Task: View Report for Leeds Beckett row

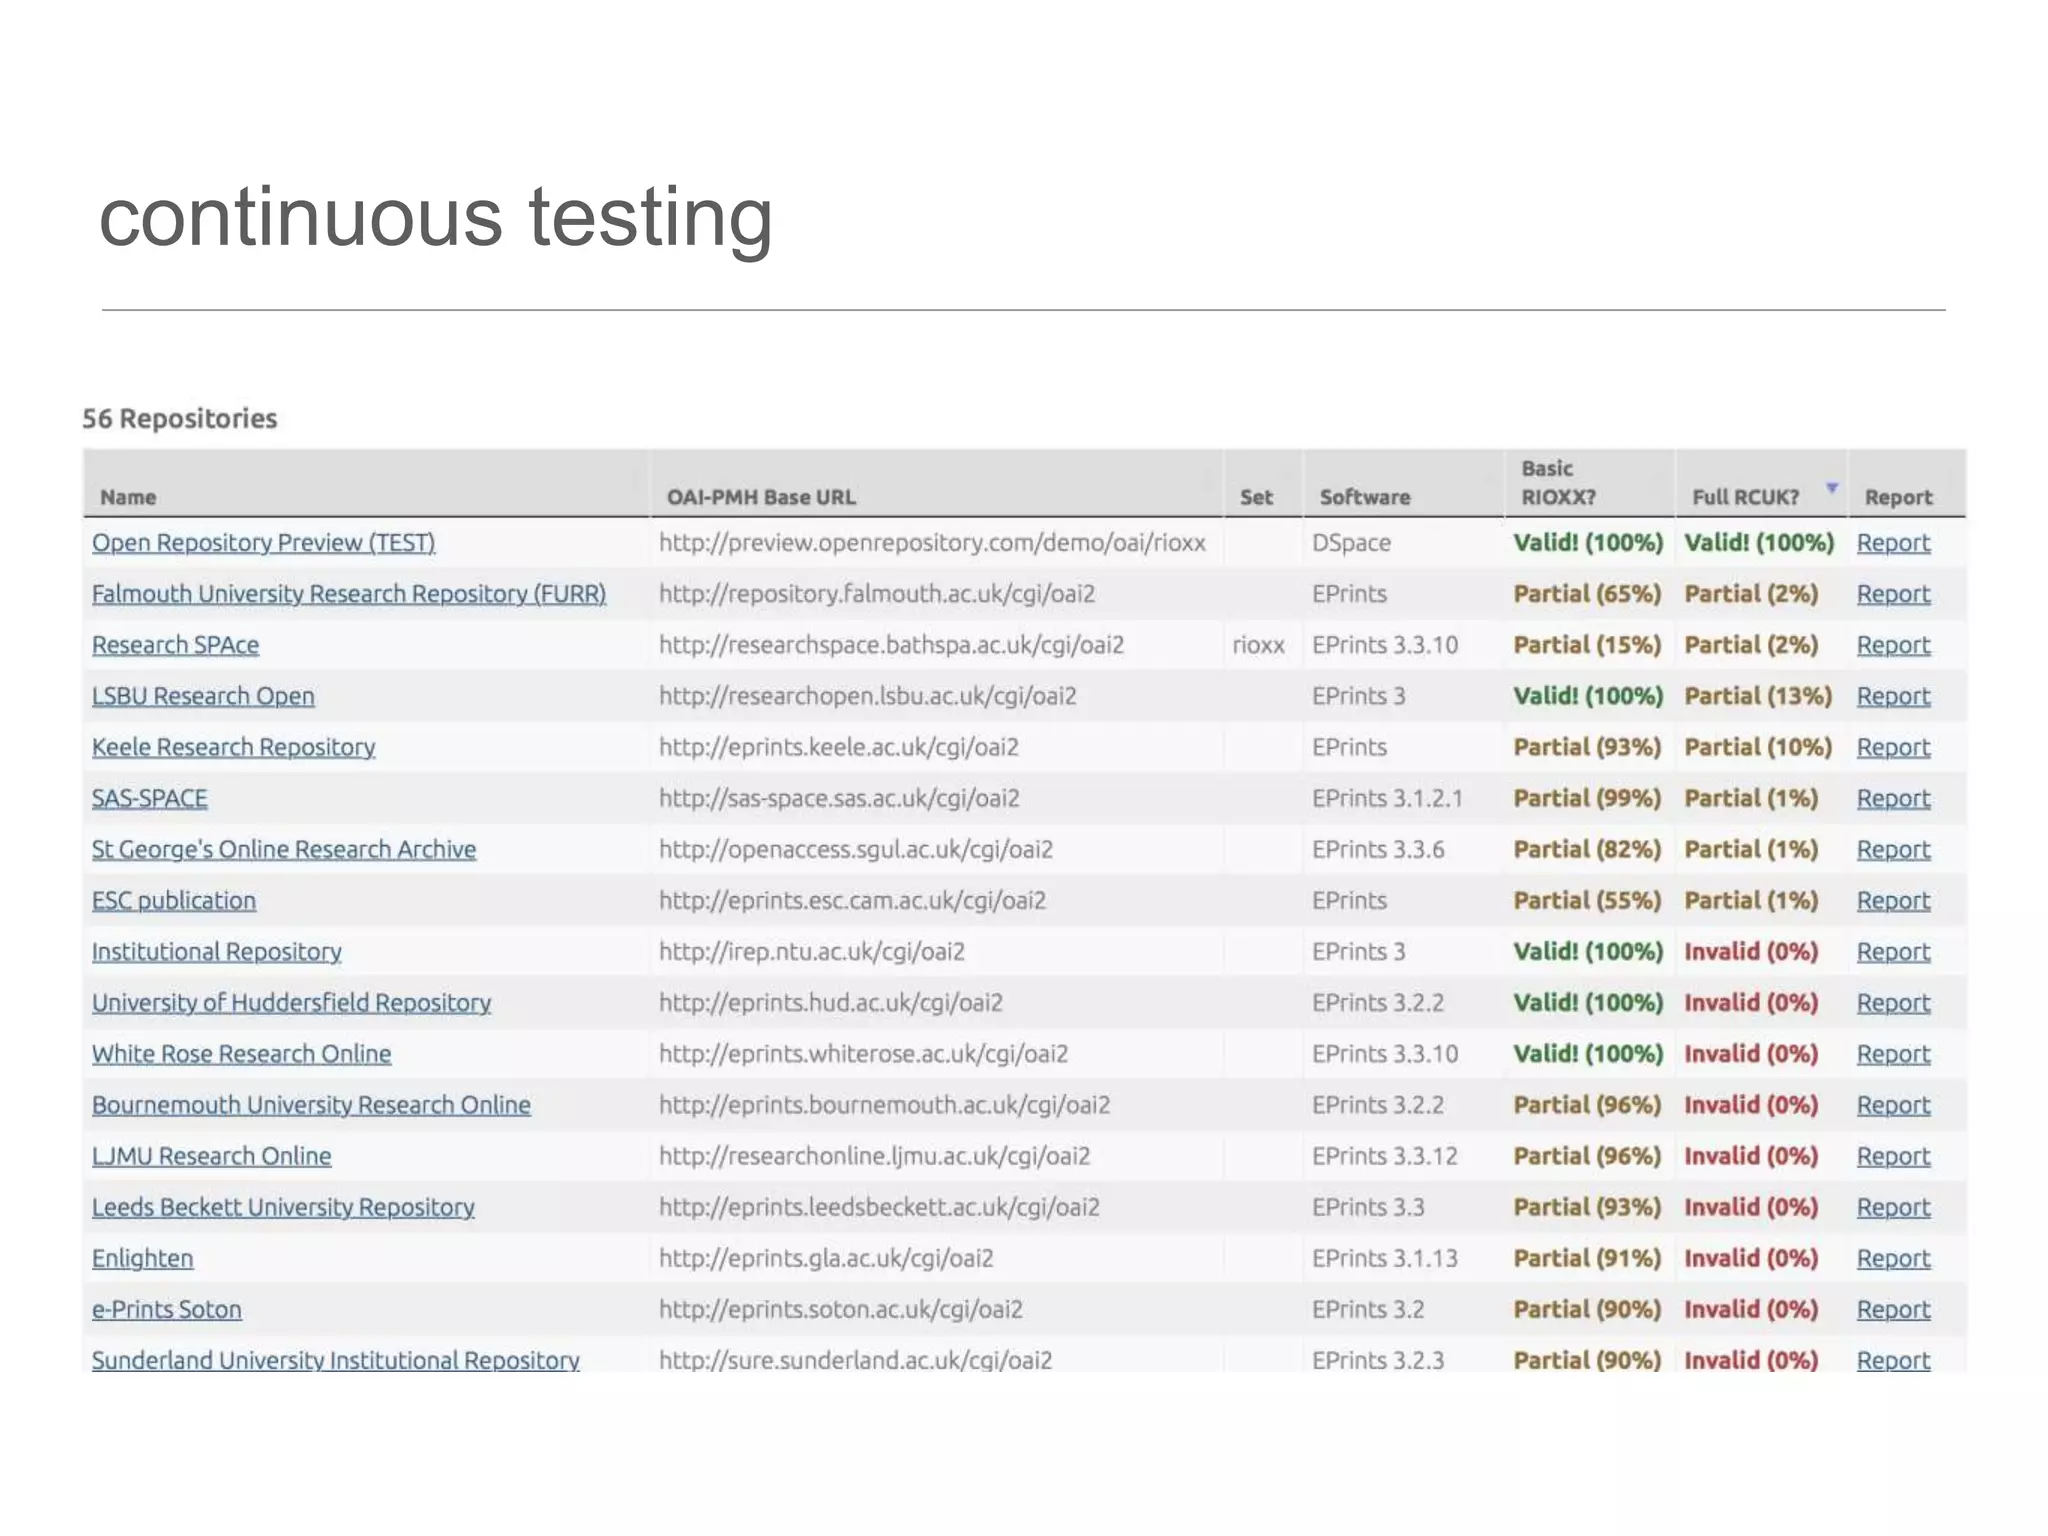Action: tap(1893, 1207)
